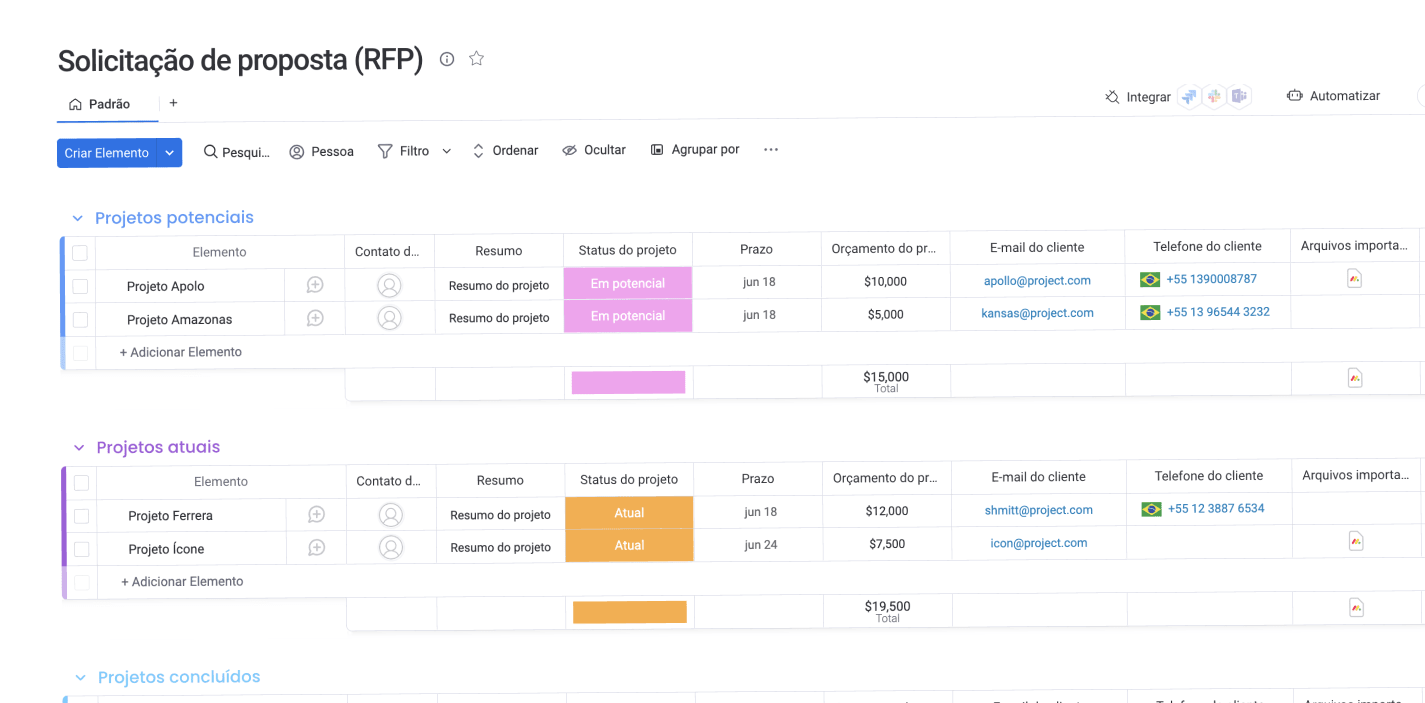The height and width of the screenshot is (703, 1425).
Task: Start a conversation on Projeto Apolo
Action: click(315, 285)
